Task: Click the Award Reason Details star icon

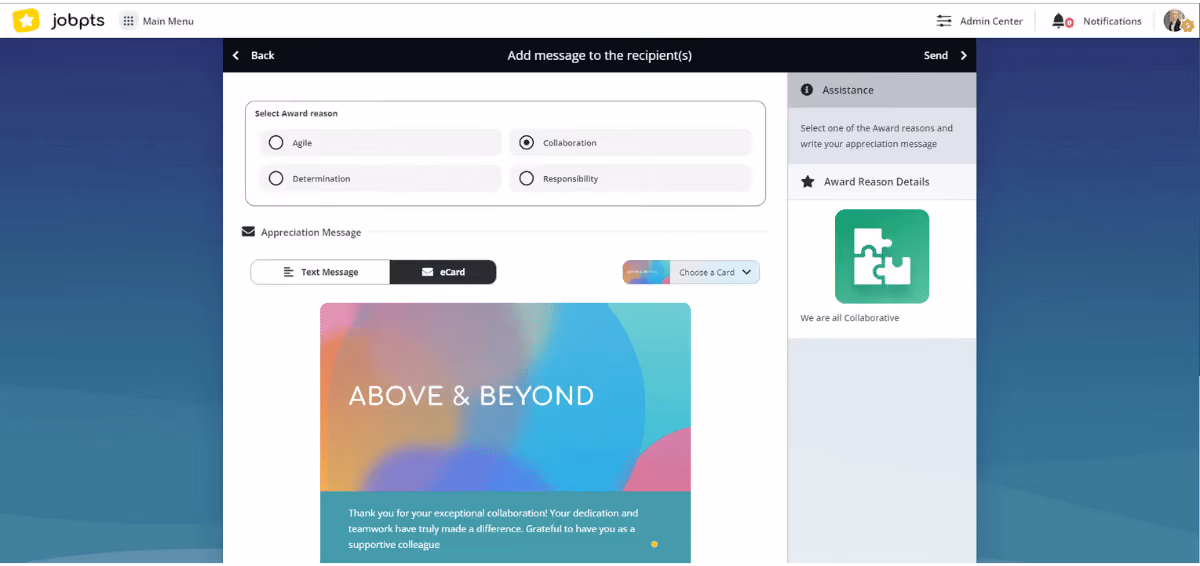Action: 807,182
